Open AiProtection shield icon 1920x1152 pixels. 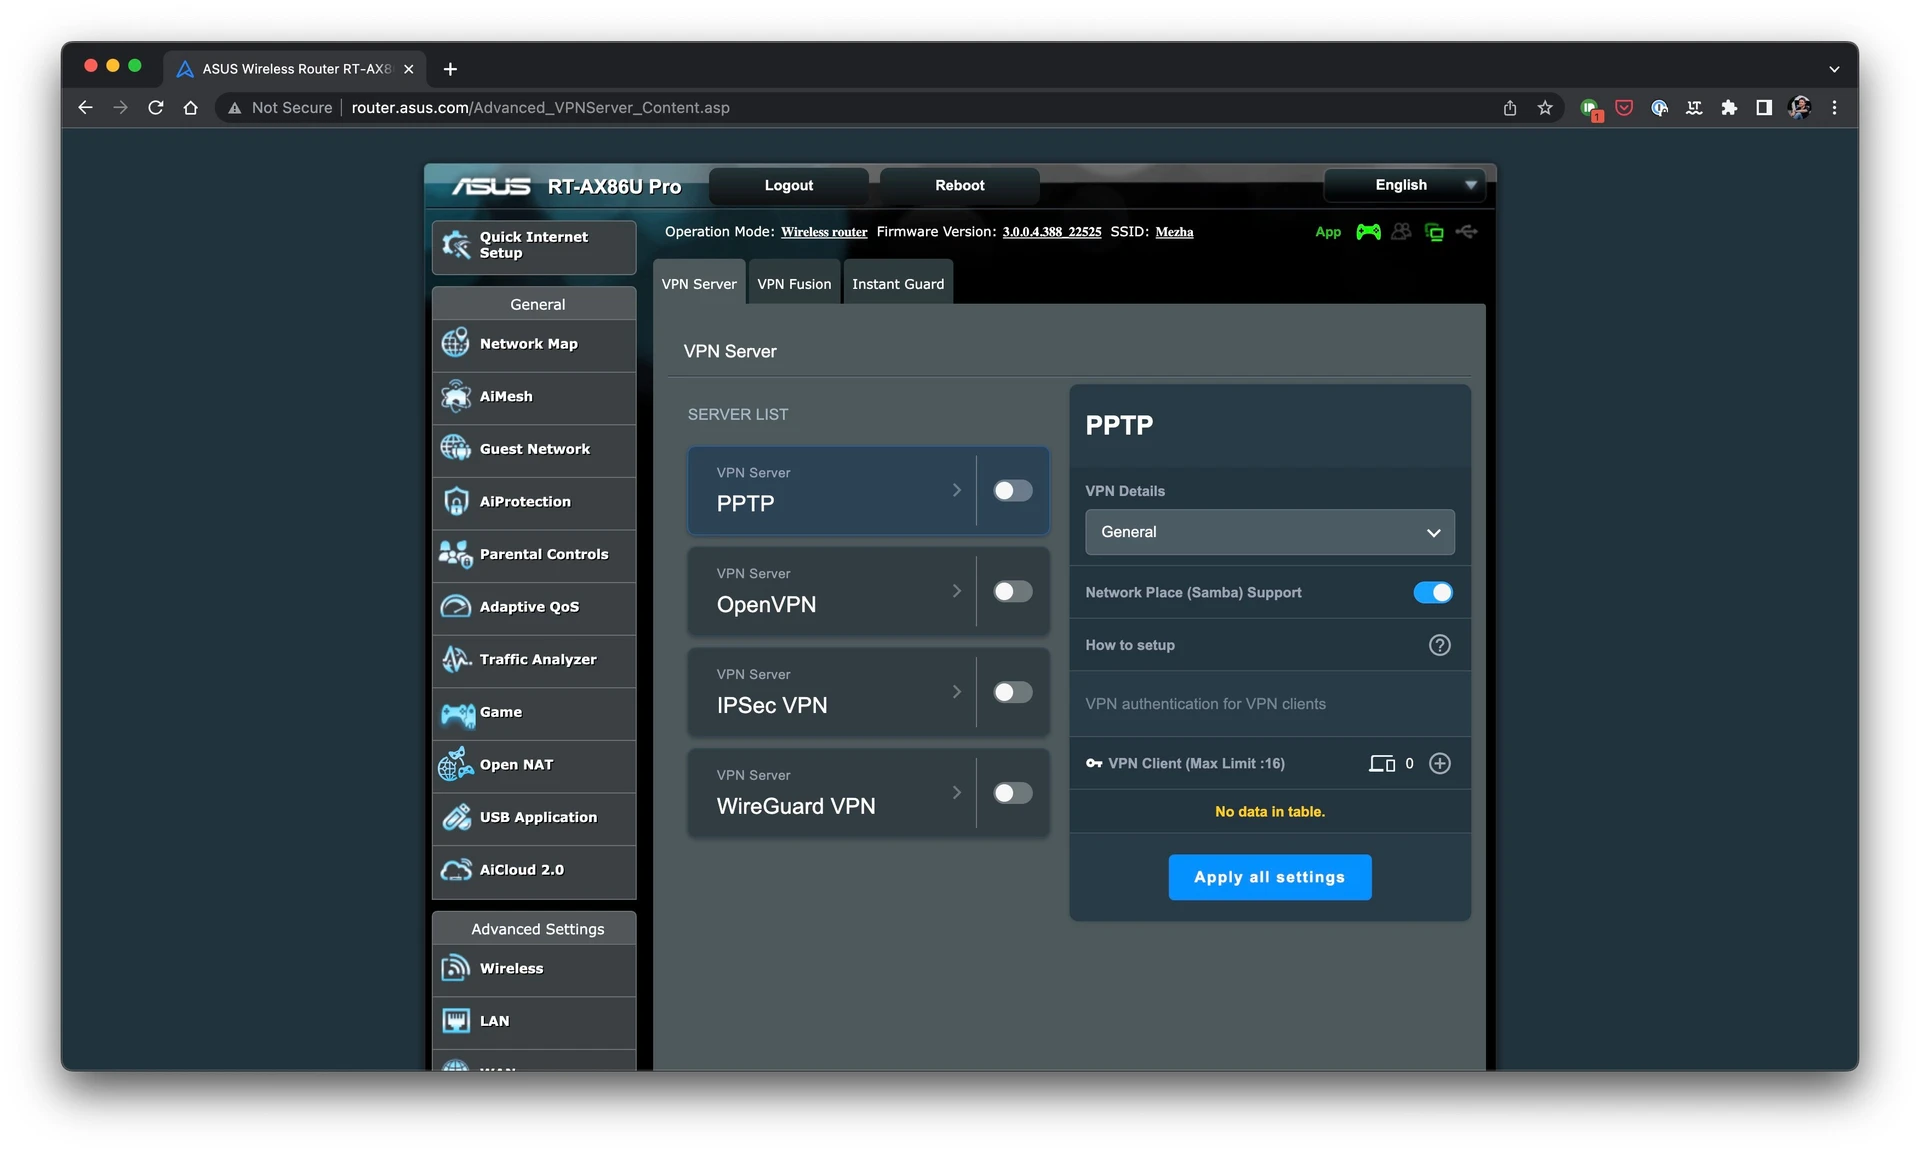click(x=456, y=501)
